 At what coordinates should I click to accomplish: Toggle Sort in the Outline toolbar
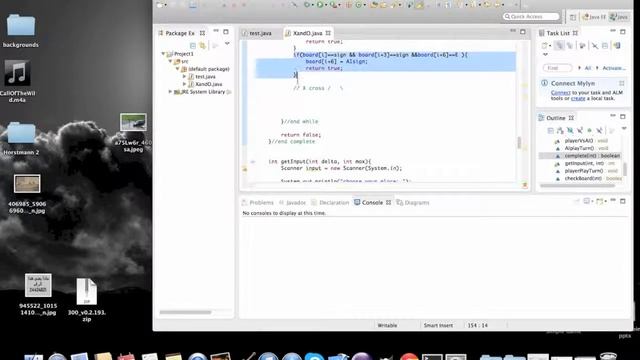coord(560,131)
